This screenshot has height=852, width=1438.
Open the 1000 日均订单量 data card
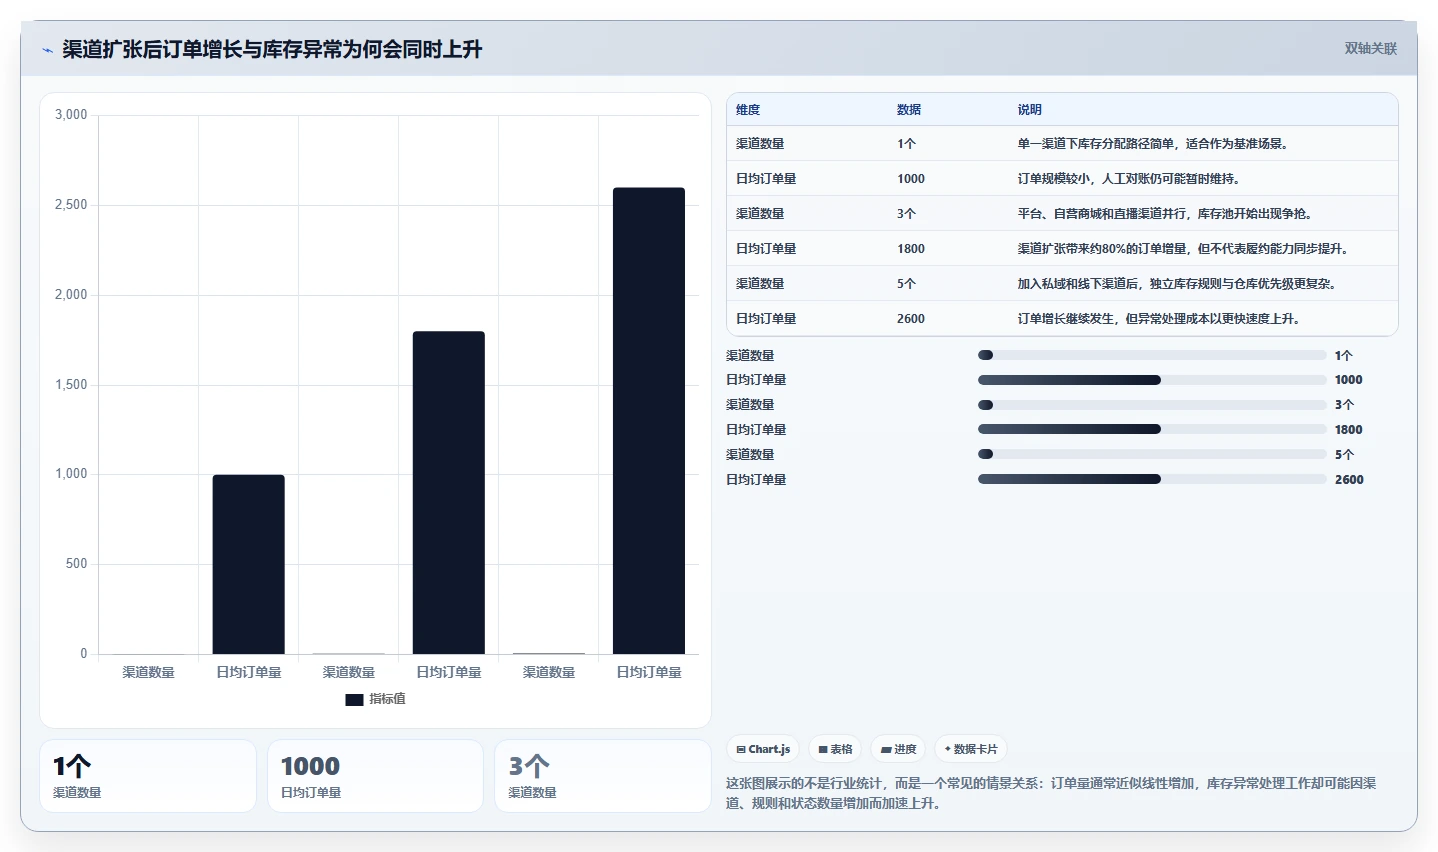pyautogui.click(x=375, y=776)
